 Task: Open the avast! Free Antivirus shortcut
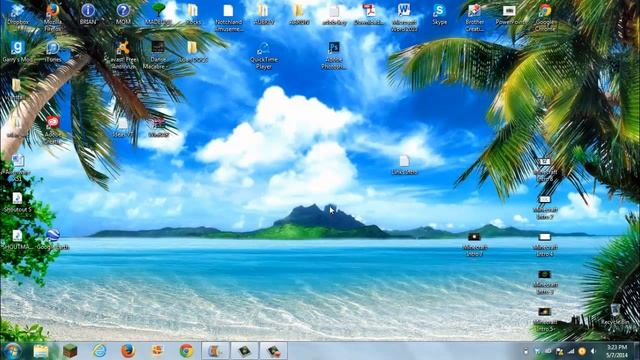pos(123,55)
